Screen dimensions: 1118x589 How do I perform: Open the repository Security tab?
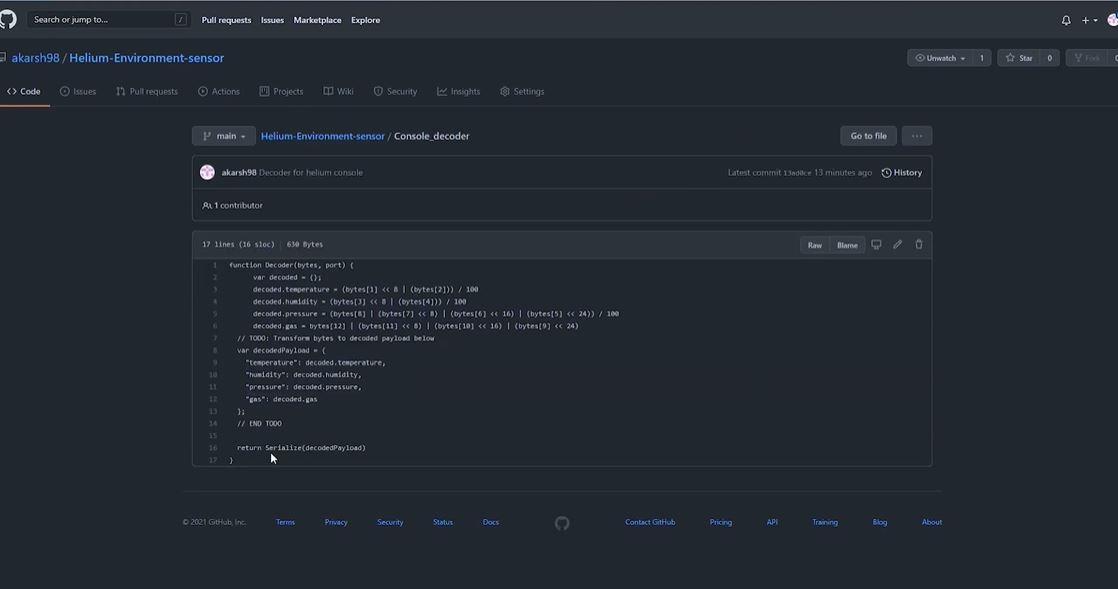coord(396,91)
